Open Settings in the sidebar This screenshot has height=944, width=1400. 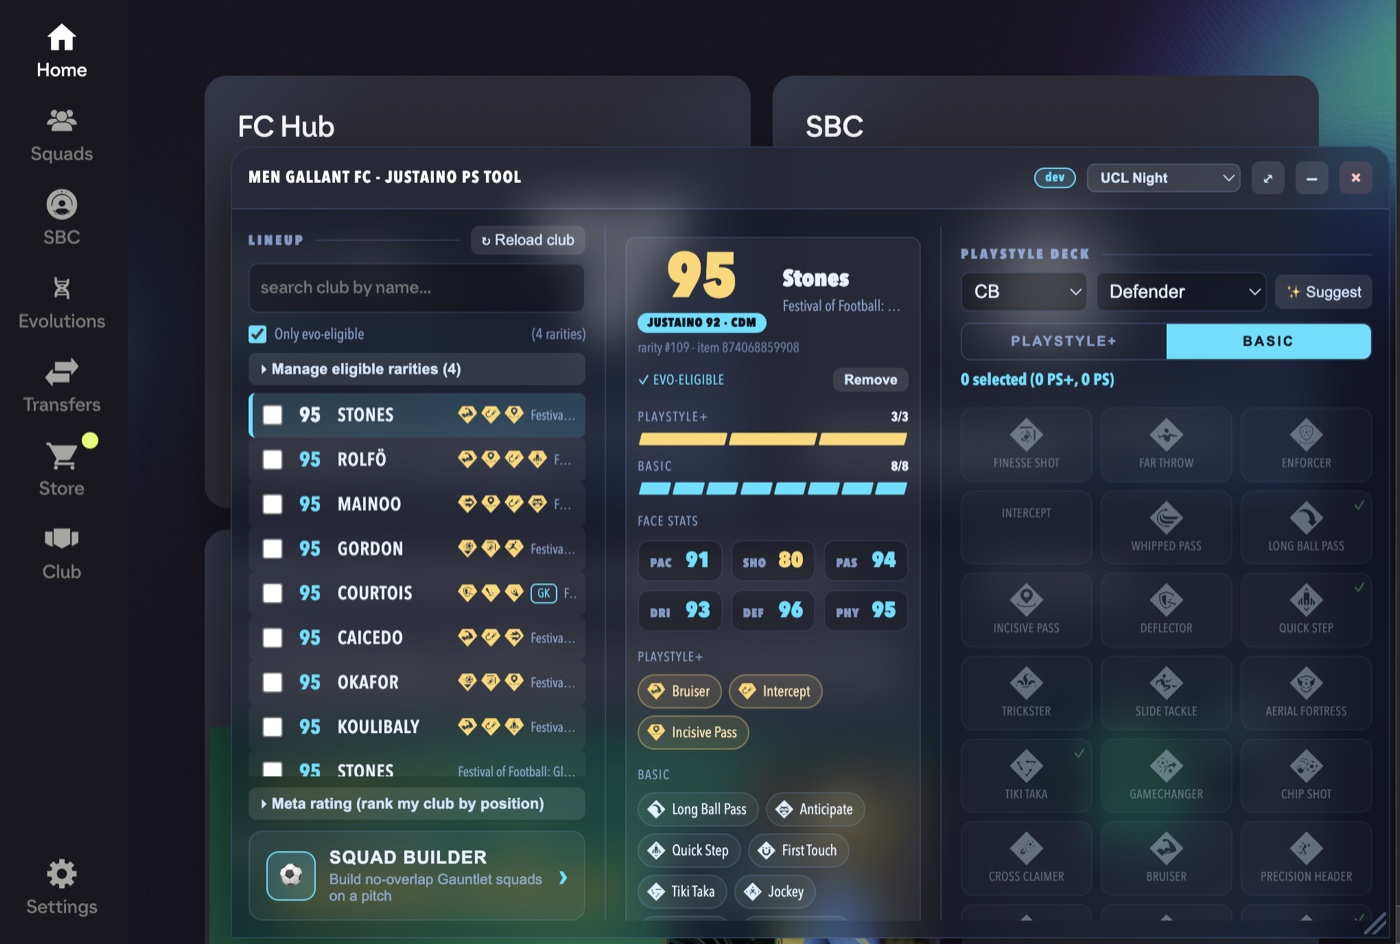(61, 887)
